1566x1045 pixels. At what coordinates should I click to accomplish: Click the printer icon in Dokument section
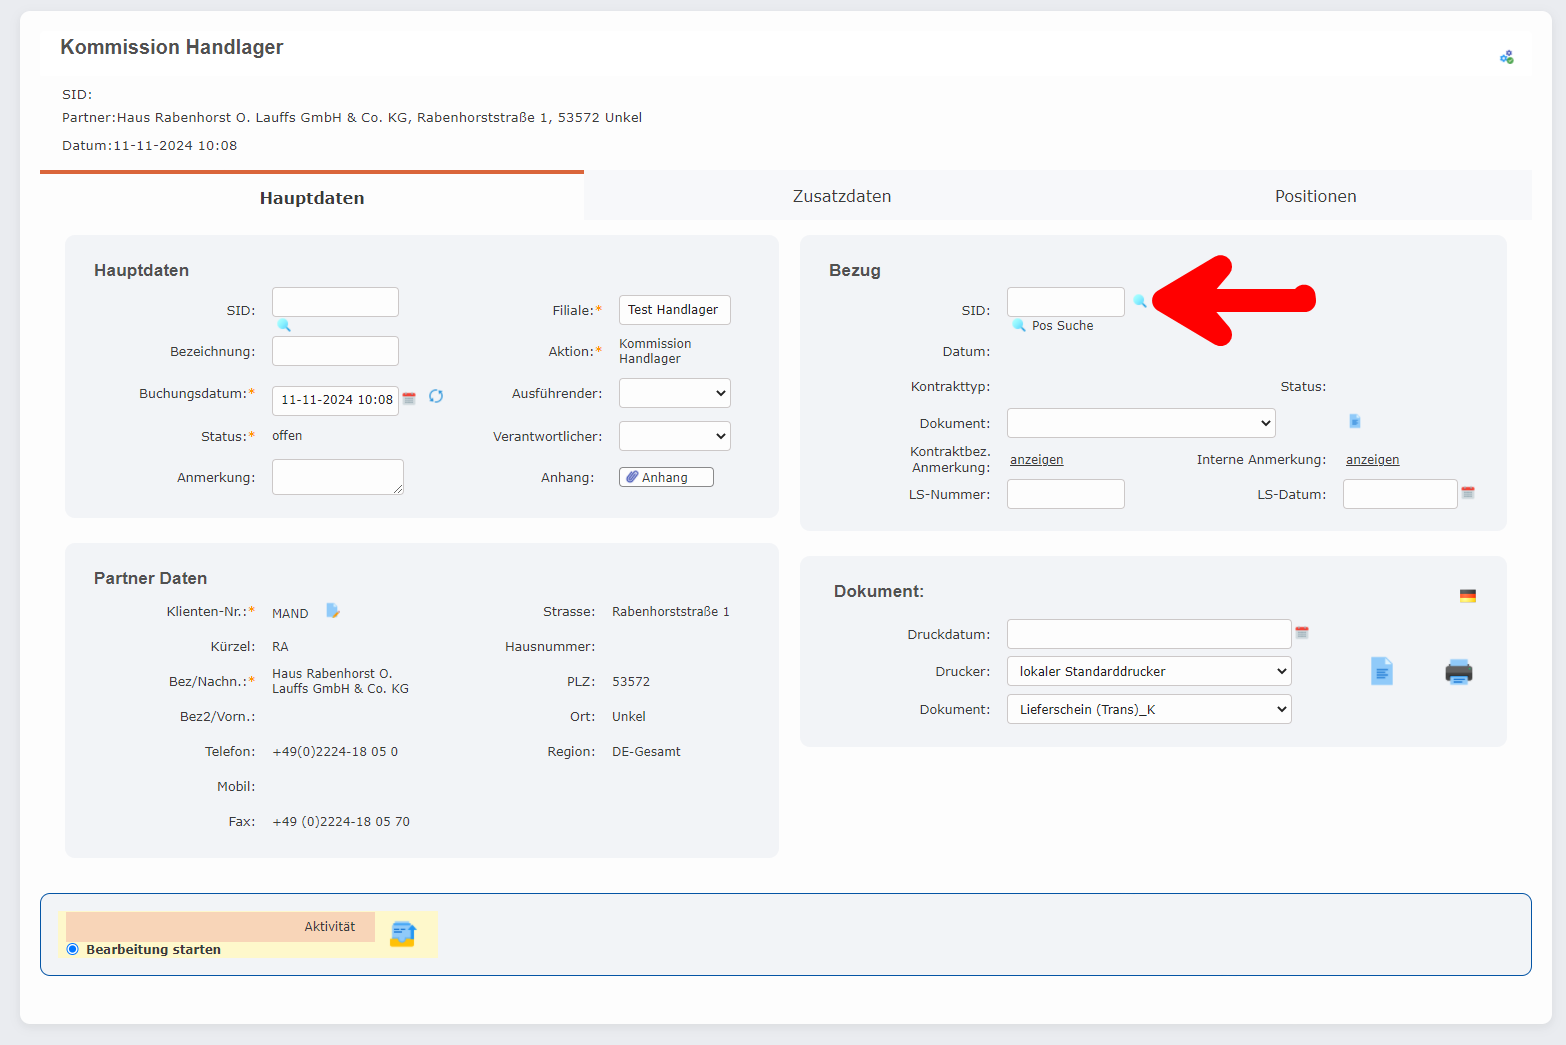click(1458, 672)
